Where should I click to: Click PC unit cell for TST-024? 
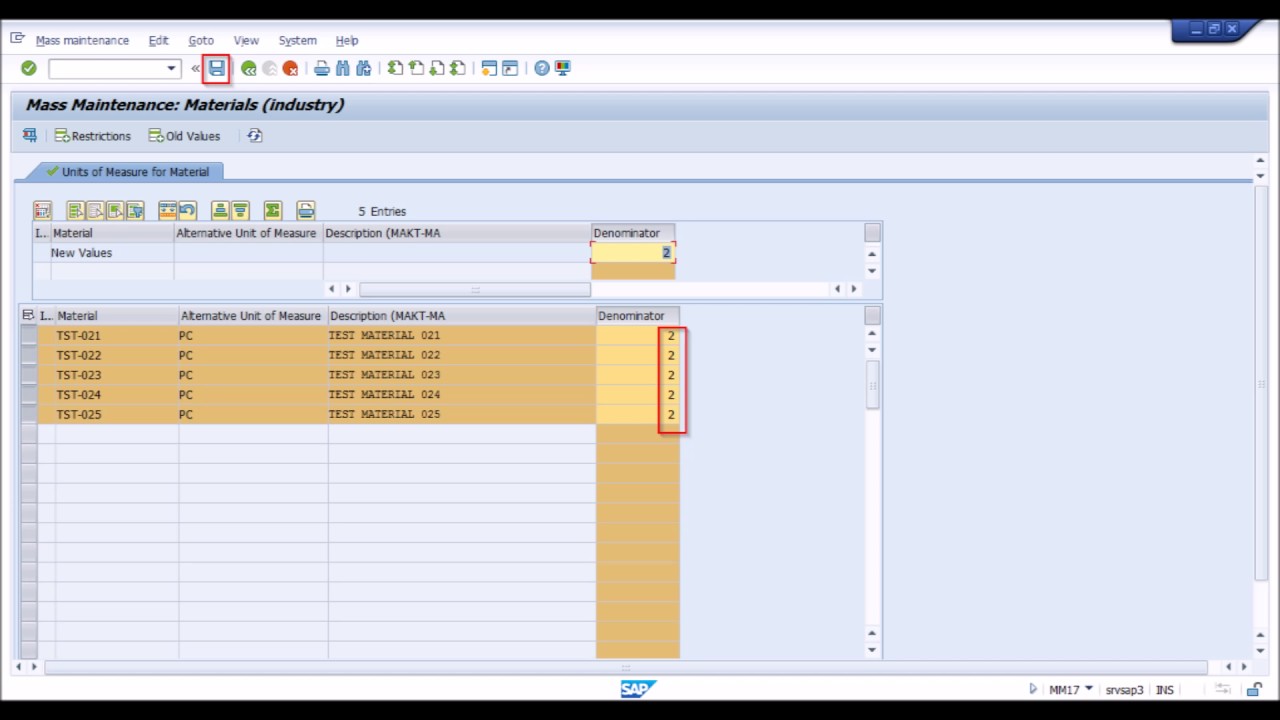(253, 394)
